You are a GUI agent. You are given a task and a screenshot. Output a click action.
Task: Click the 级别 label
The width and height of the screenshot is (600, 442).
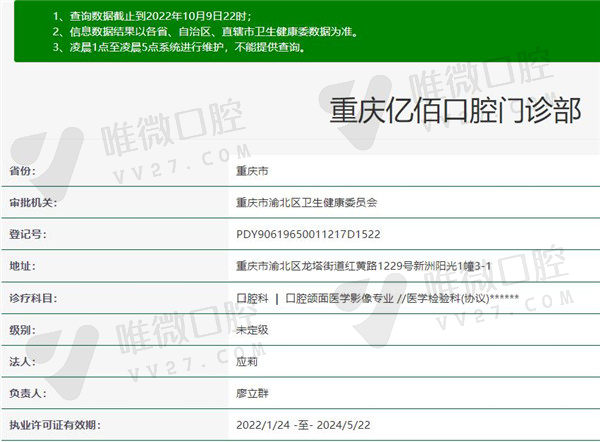pyautogui.click(x=22, y=329)
